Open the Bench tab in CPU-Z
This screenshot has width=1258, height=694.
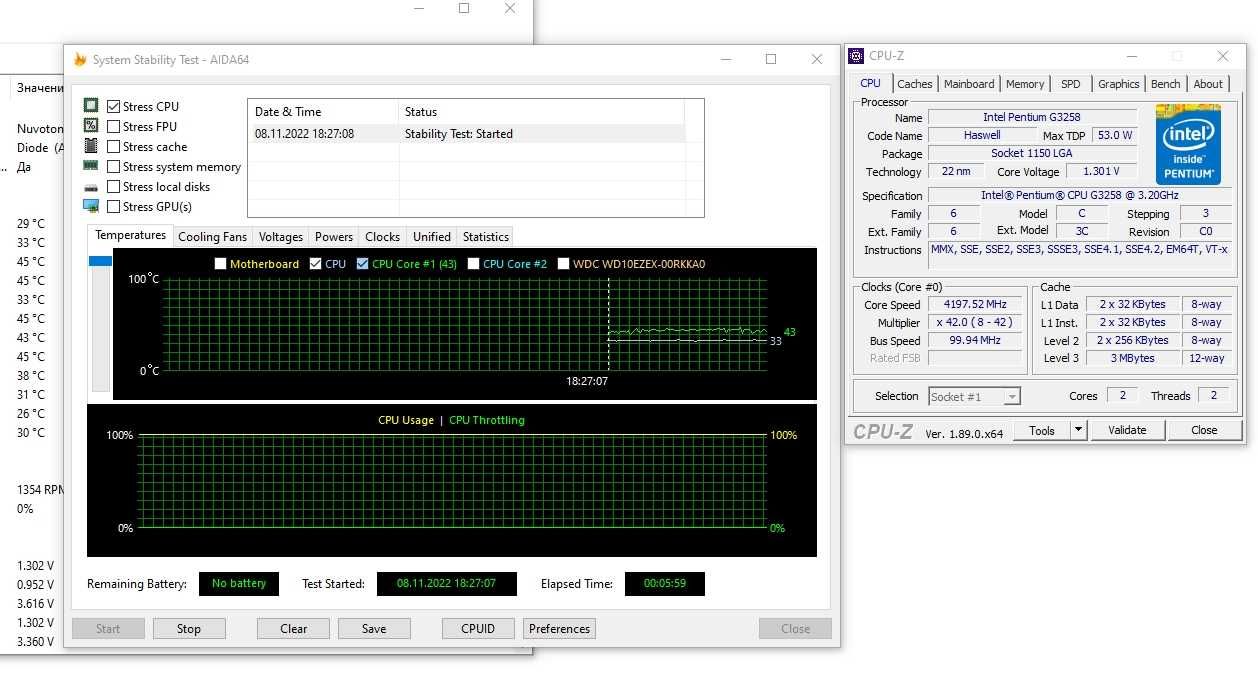(x=1166, y=84)
